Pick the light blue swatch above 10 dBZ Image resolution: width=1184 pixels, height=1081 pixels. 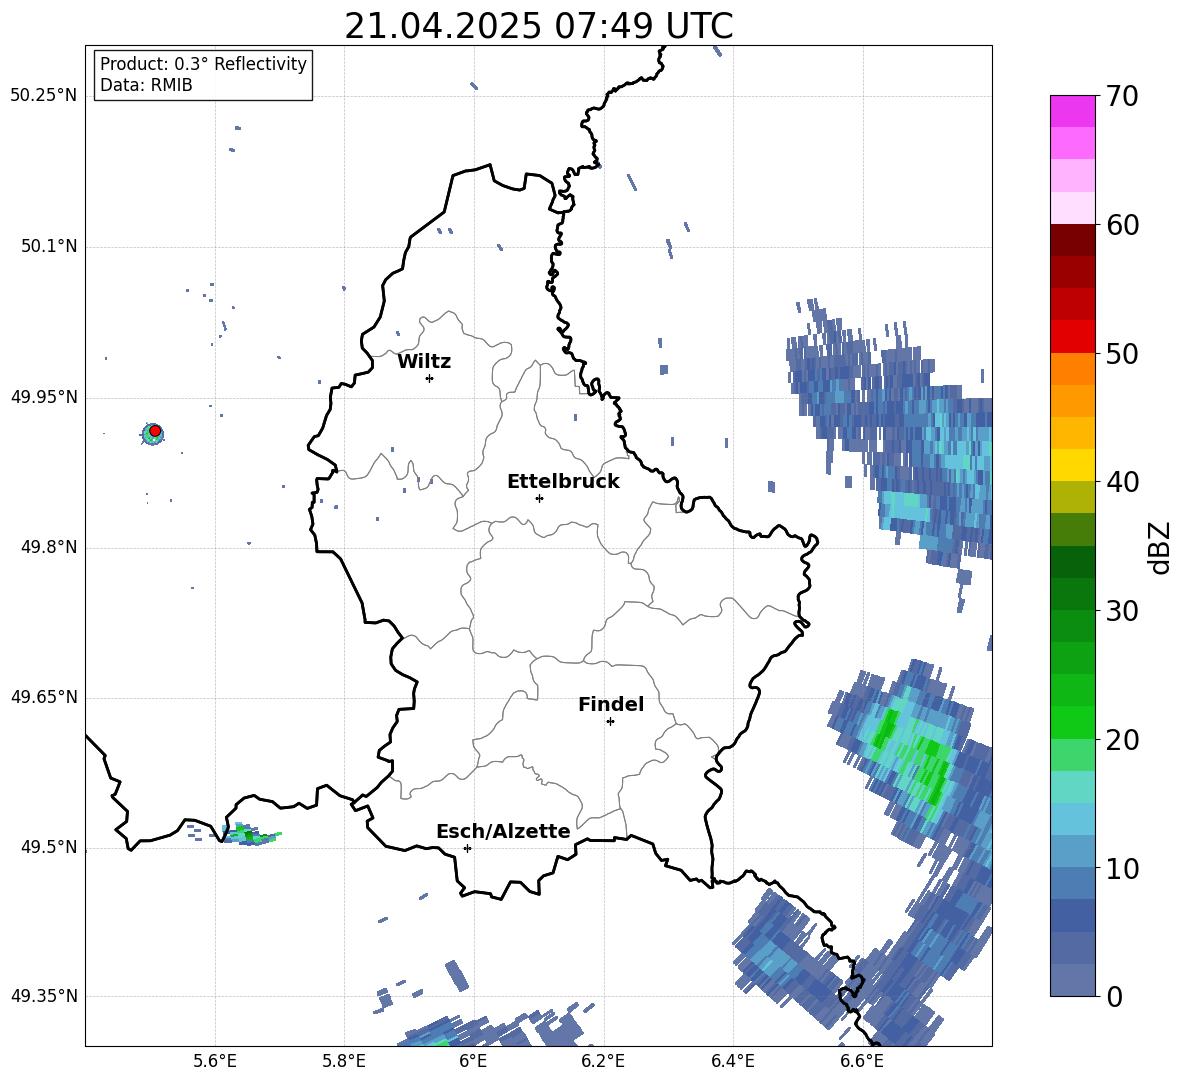coord(1072,819)
